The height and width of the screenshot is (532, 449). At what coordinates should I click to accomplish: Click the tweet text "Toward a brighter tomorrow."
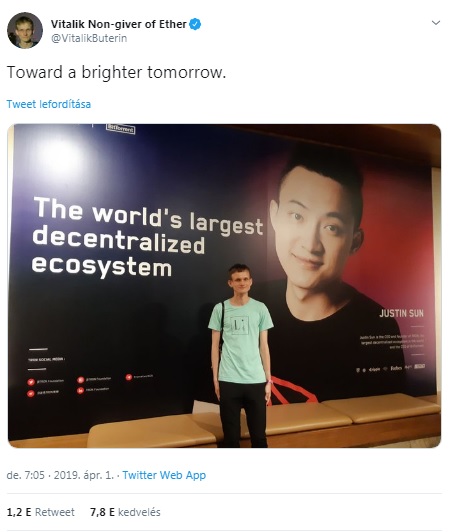(116, 72)
